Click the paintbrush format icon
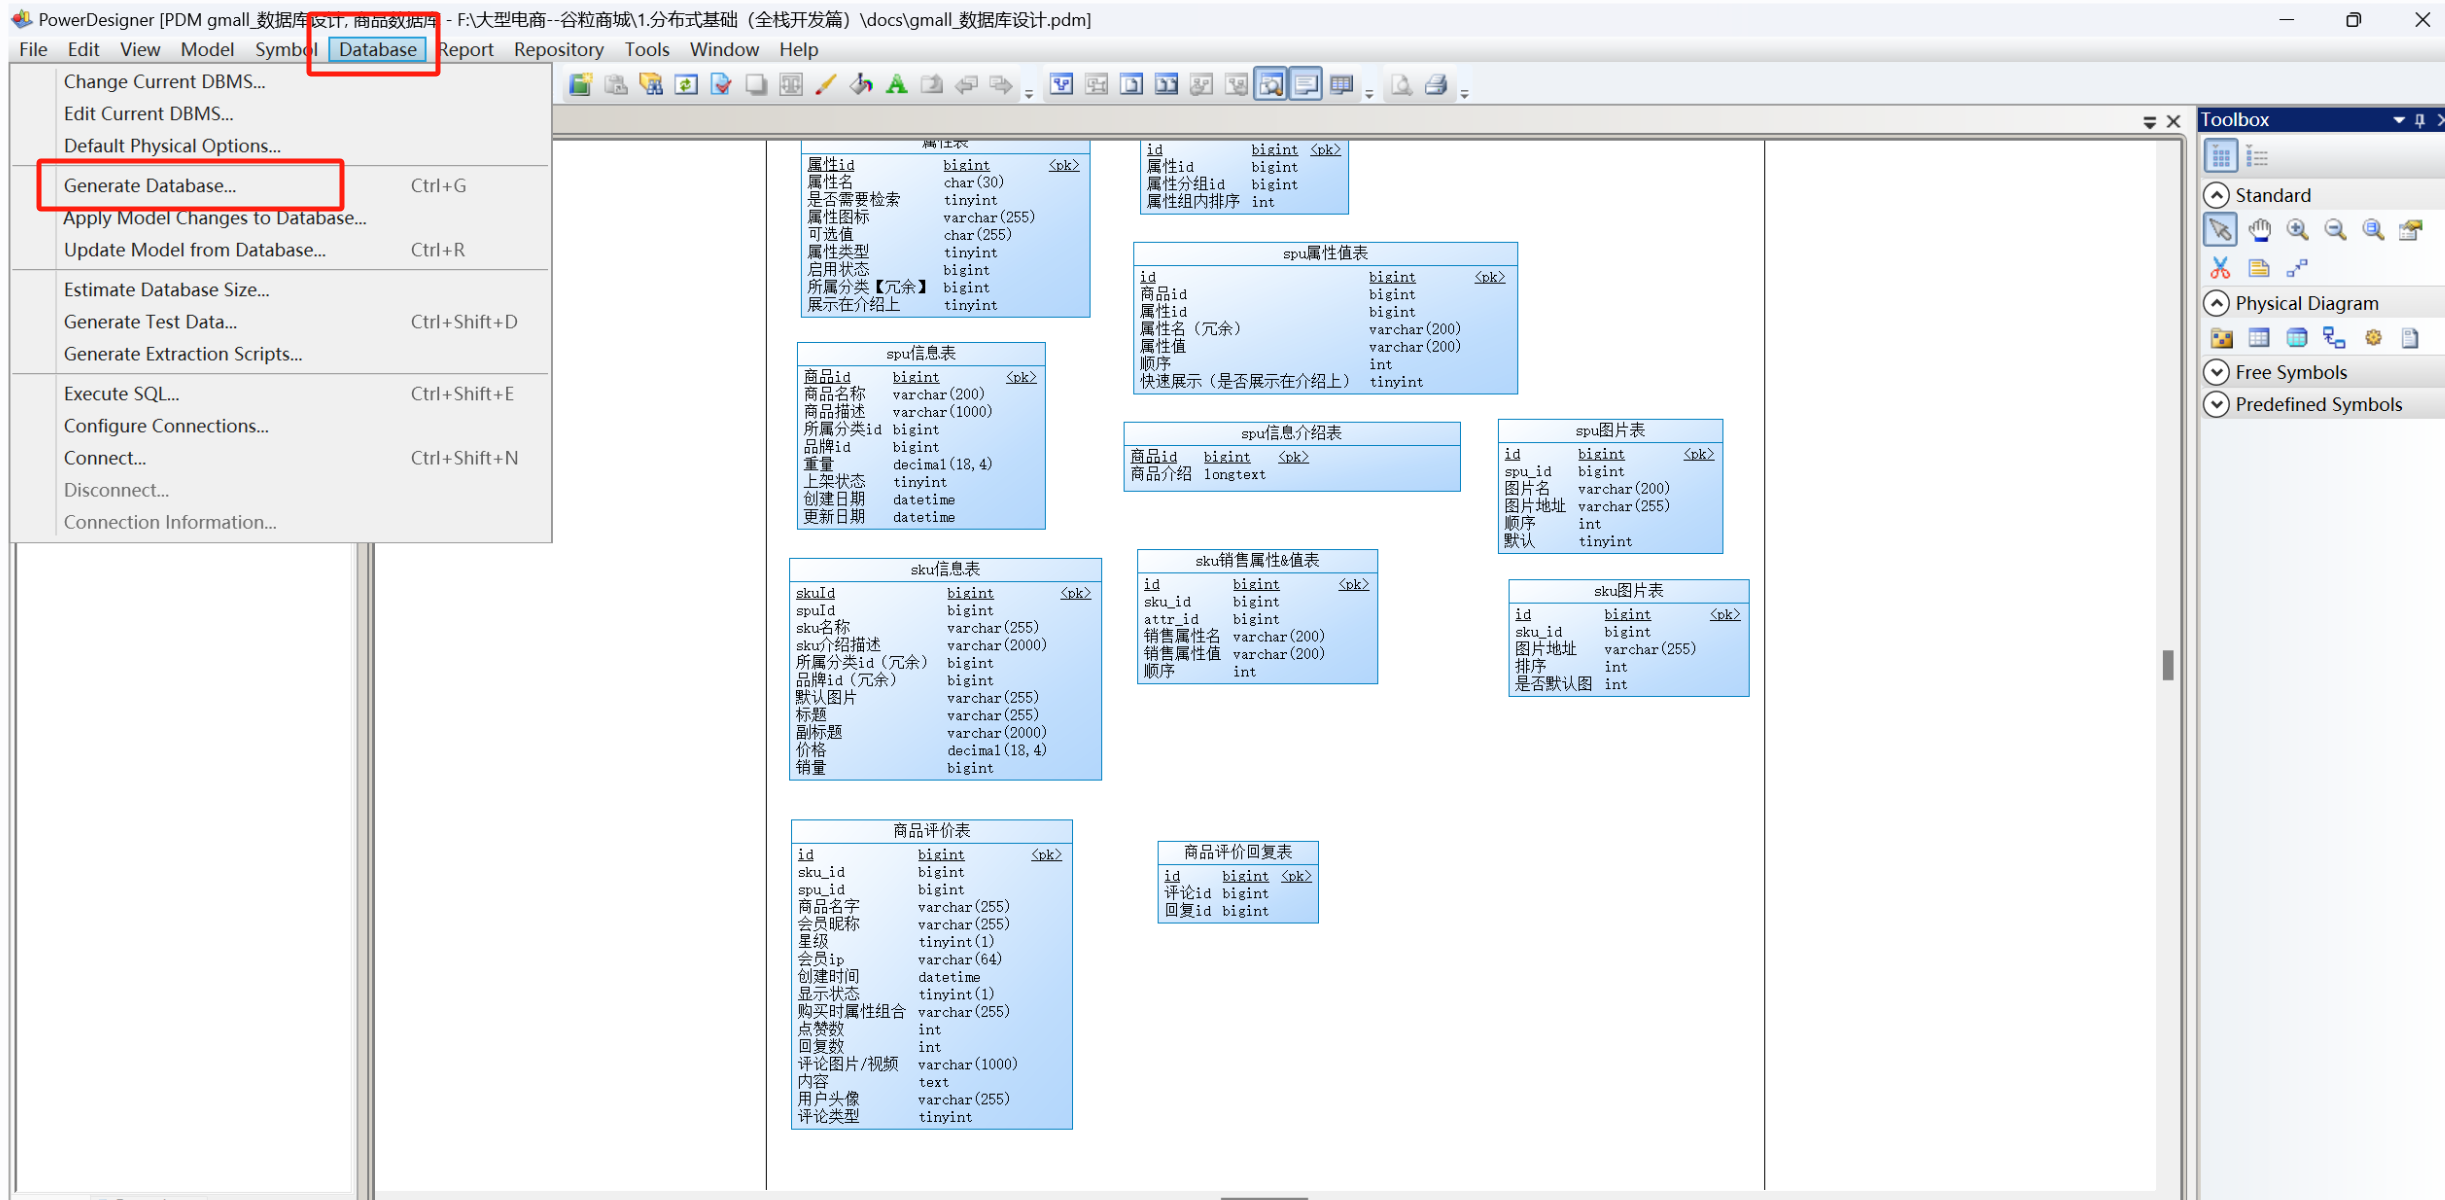 (x=826, y=85)
